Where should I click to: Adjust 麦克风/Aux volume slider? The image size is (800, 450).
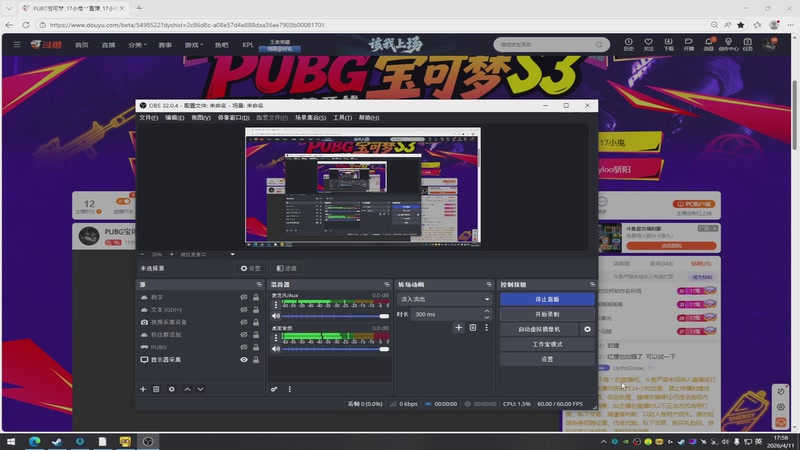[335, 316]
